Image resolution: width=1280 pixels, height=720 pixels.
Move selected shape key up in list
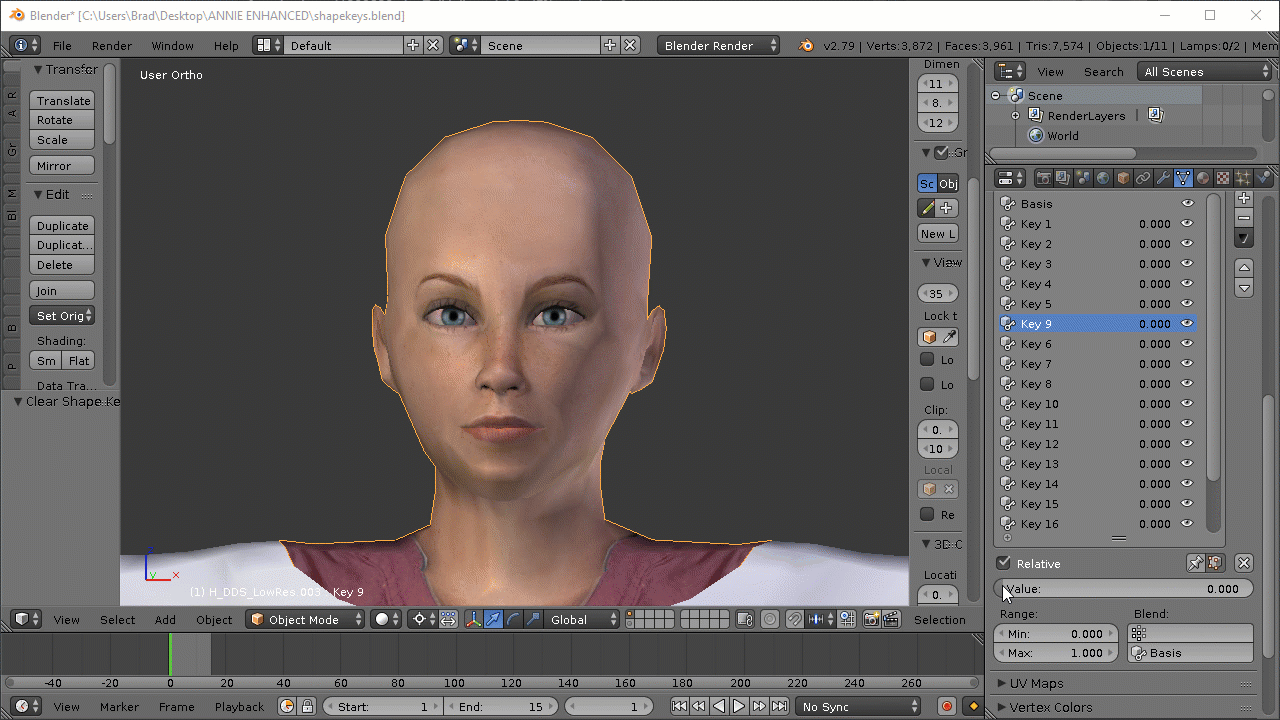click(1244, 267)
